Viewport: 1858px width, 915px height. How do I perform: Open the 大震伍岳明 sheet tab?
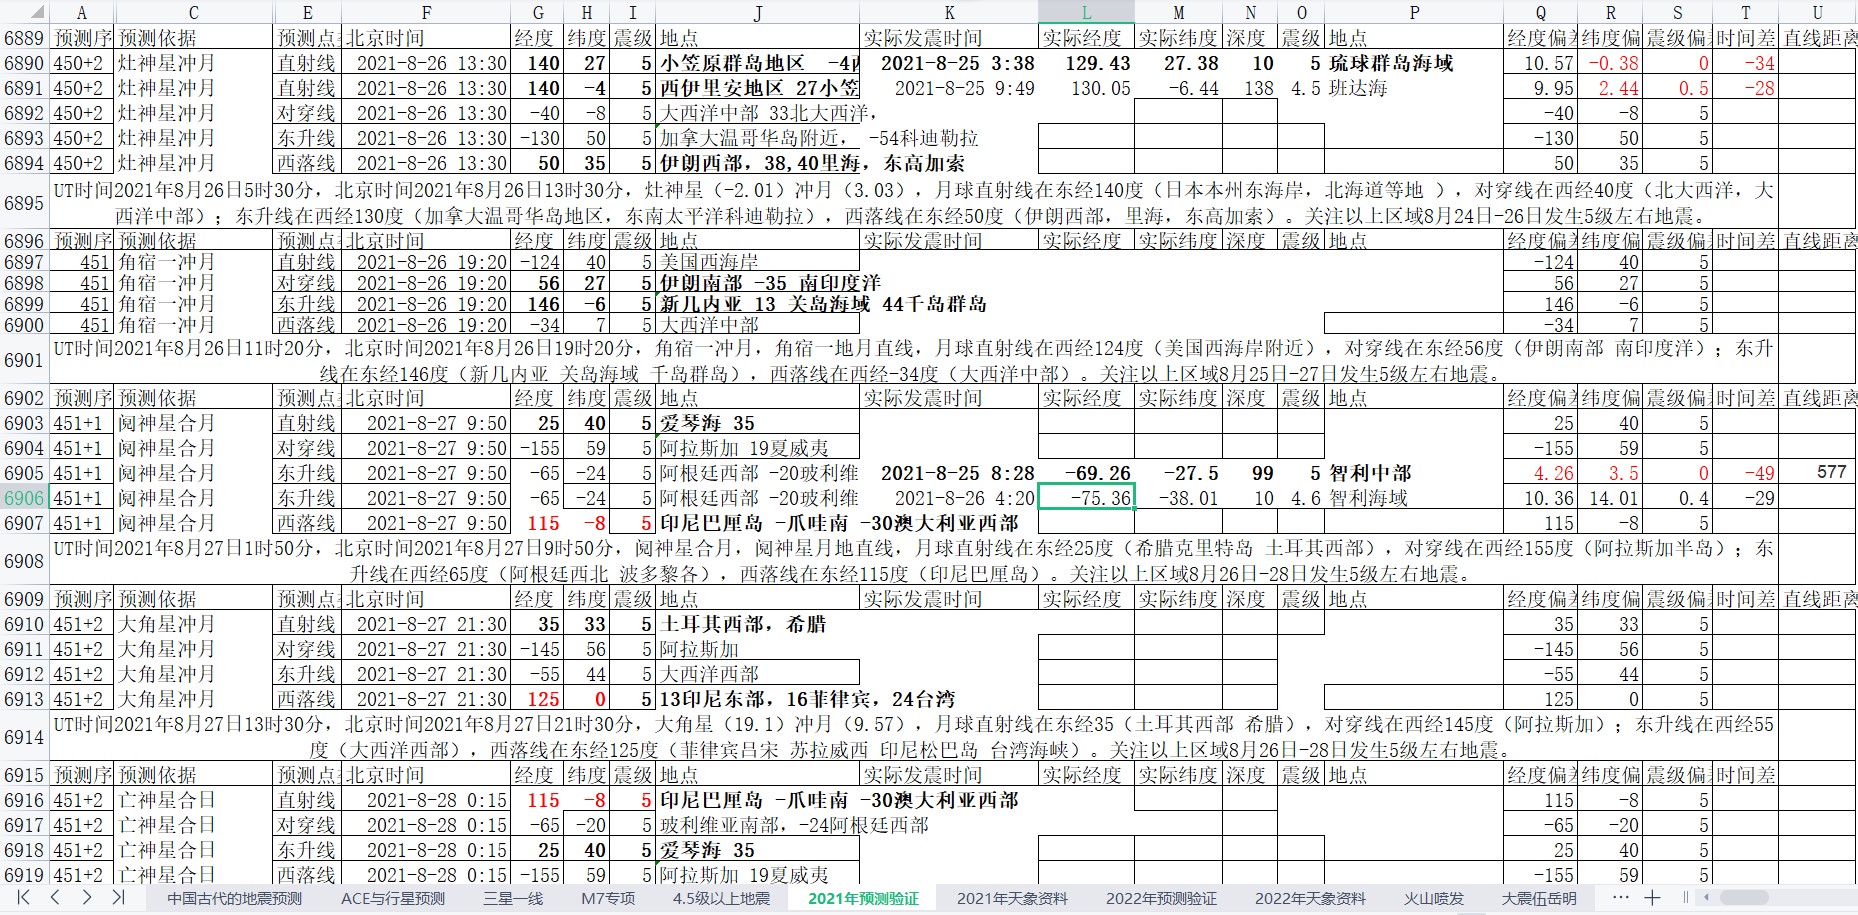click(1539, 898)
